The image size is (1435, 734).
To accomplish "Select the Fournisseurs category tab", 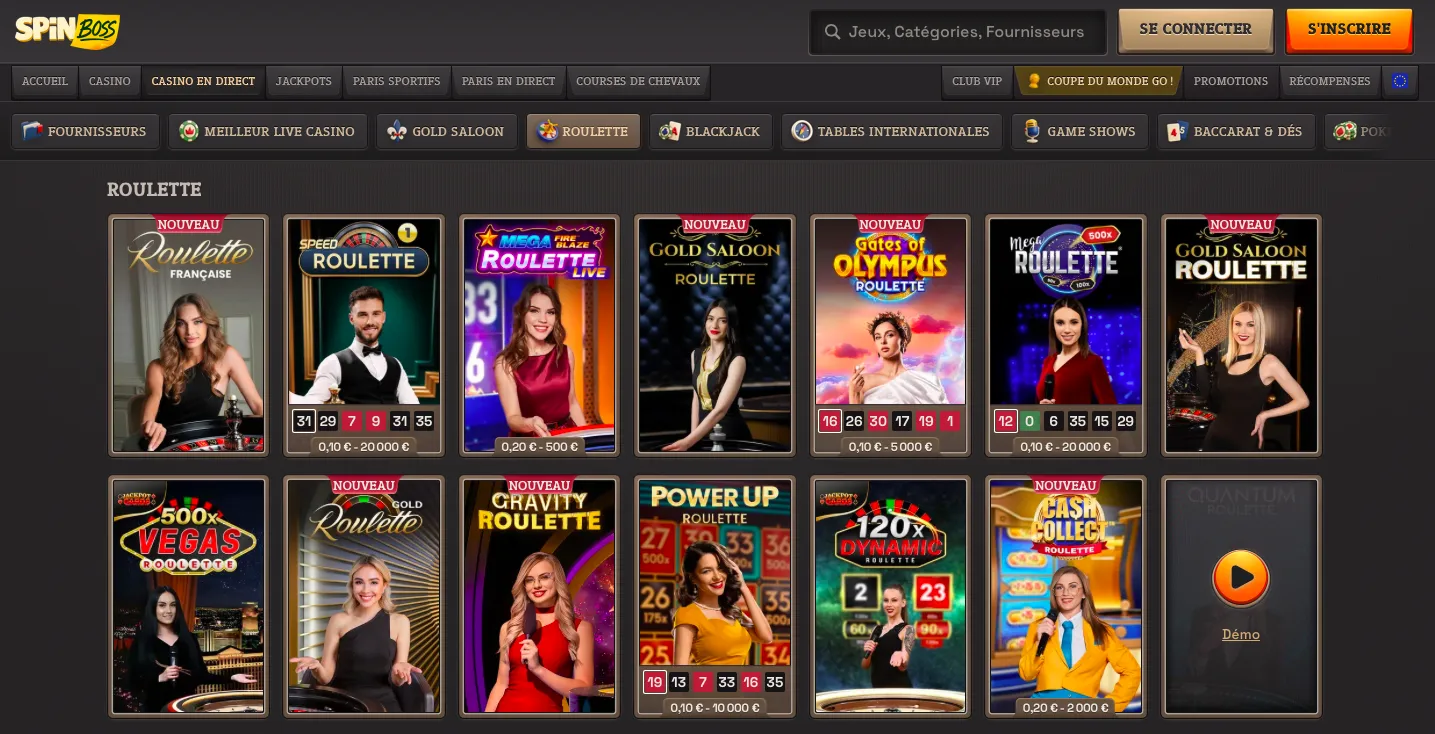I will tap(85, 131).
